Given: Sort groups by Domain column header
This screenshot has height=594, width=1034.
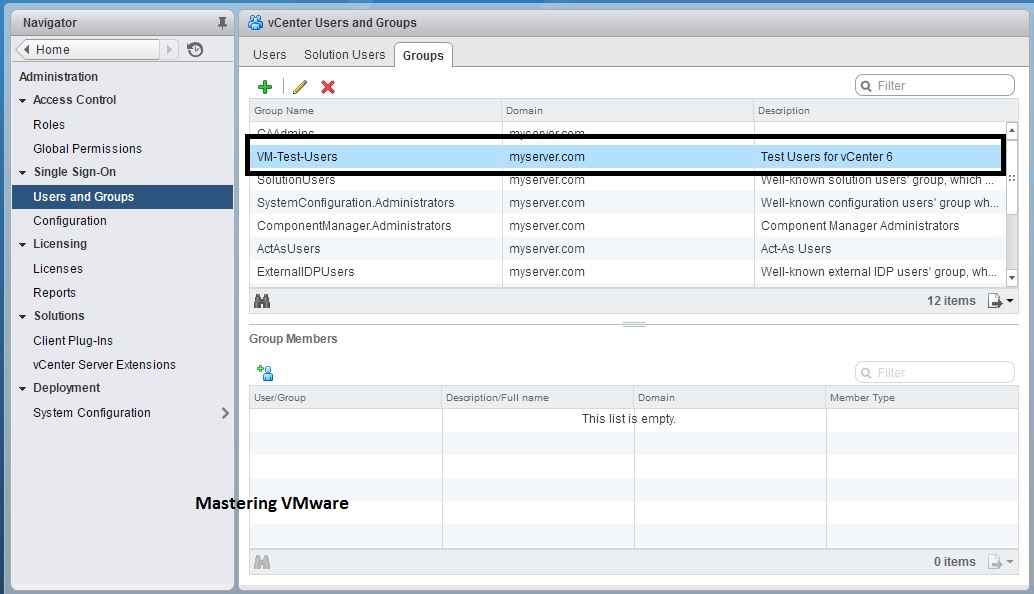Looking at the screenshot, I should pos(627,111).
